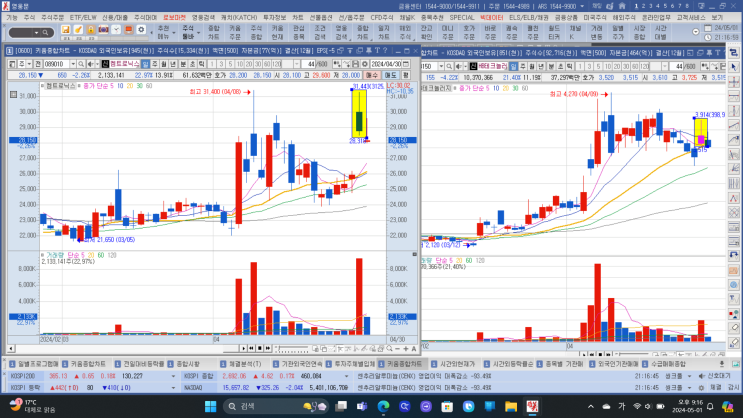Expand toolbar overflow circle arrow near date

[695, 32]
